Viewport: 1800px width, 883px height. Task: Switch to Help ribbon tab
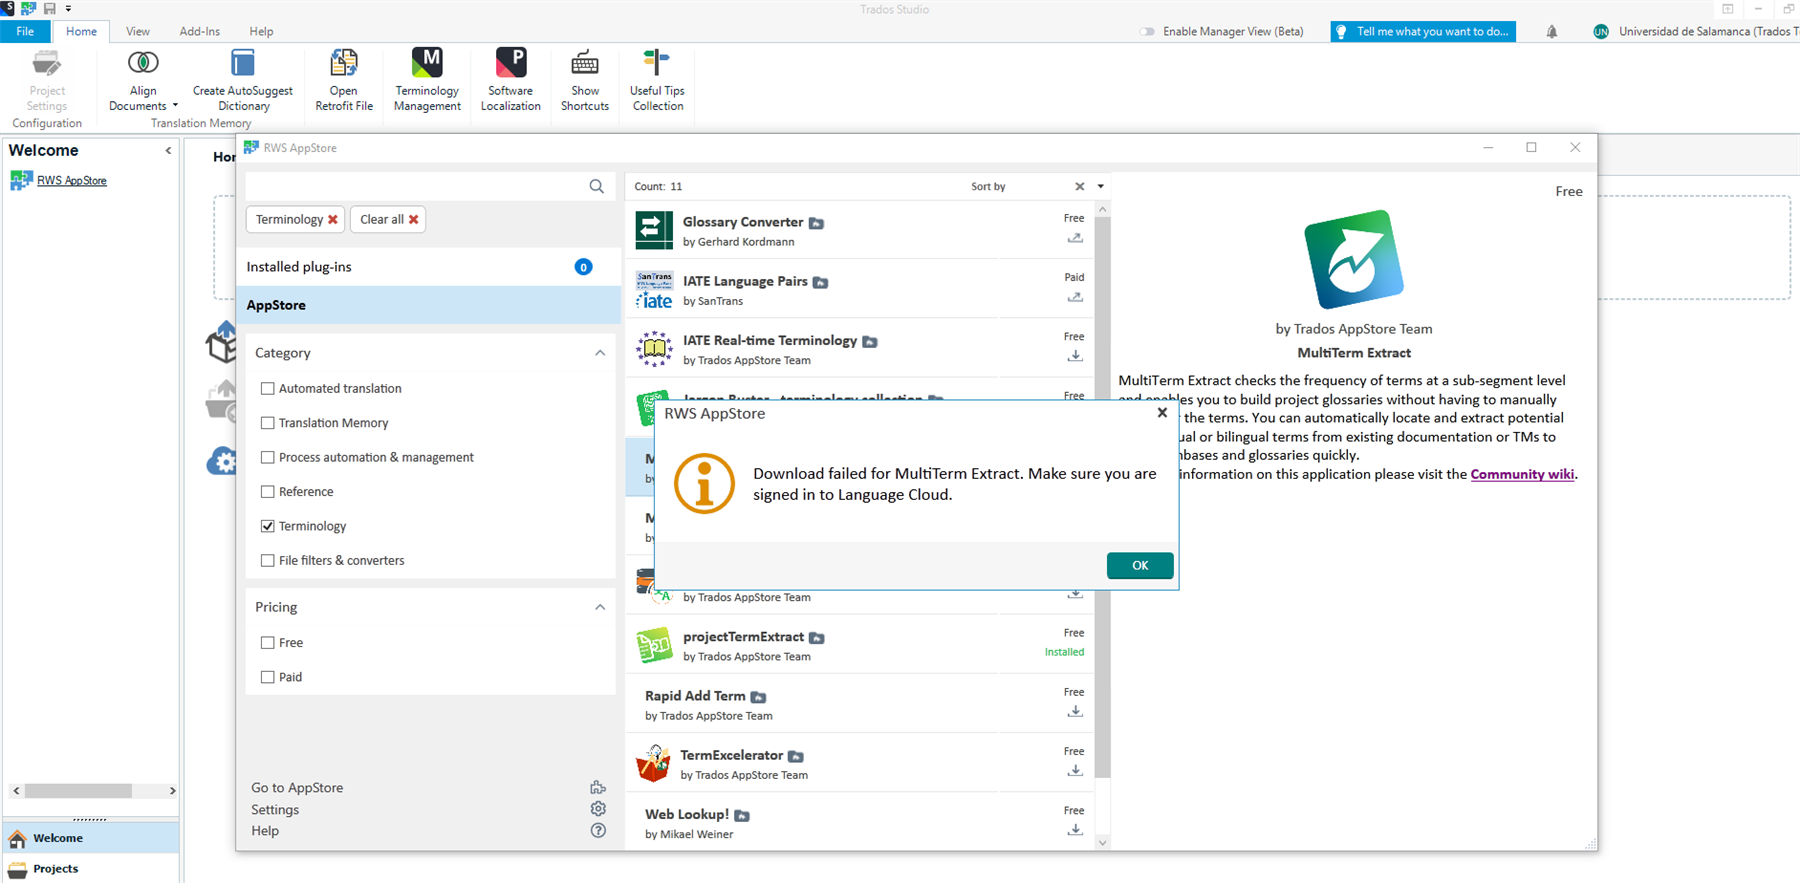click(x=261, y=32)
